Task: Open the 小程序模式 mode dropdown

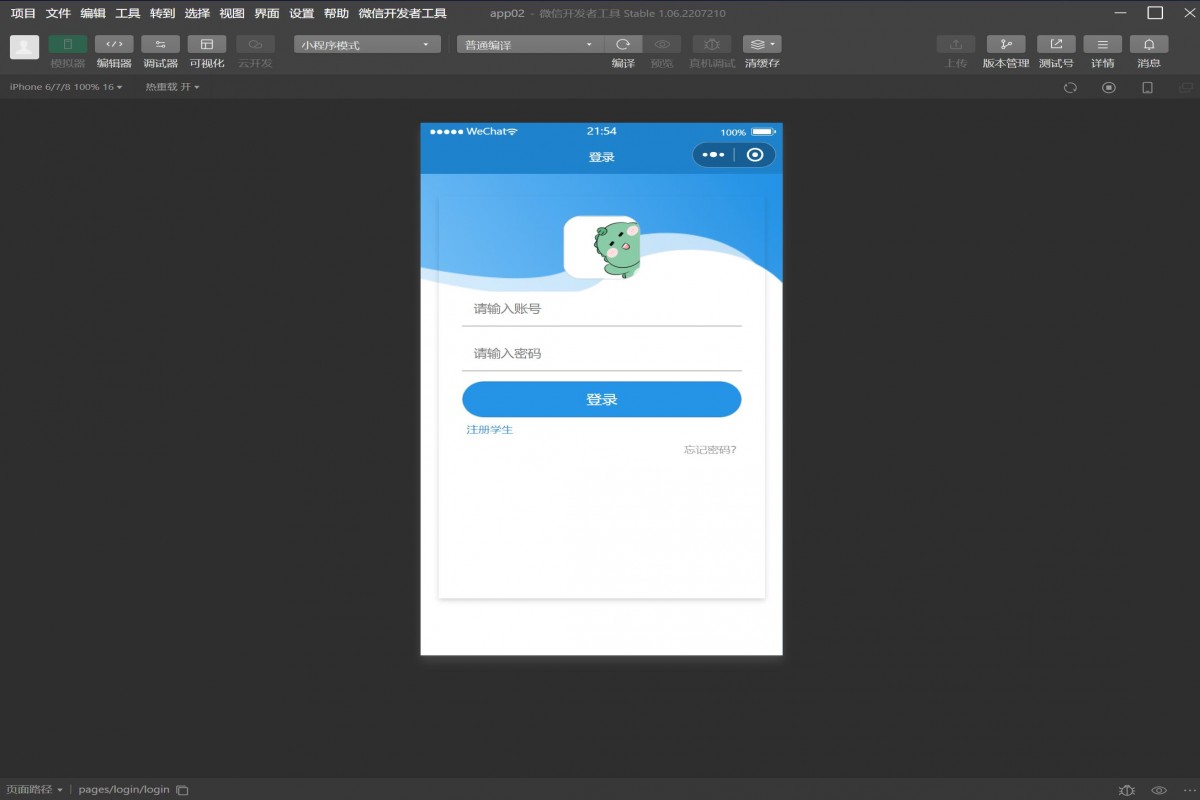Action: [367, 45]
